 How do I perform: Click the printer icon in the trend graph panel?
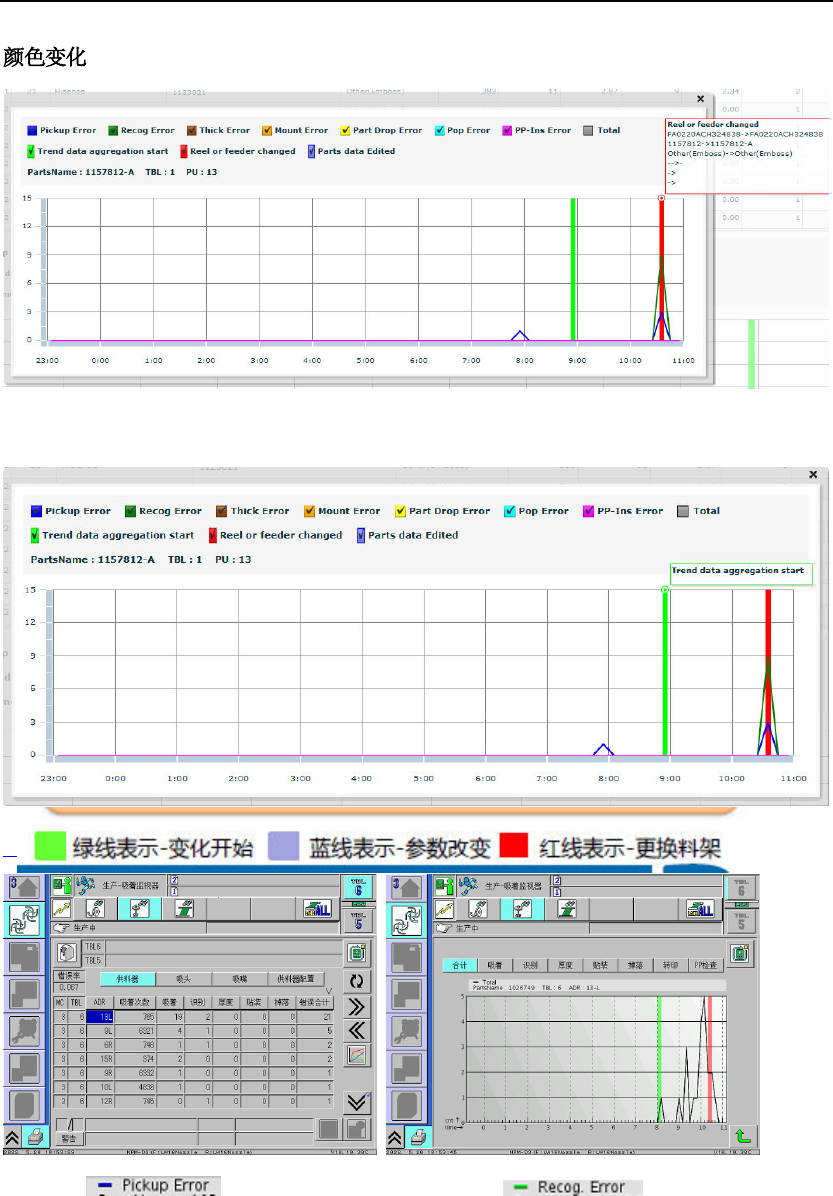point(418,1138)
